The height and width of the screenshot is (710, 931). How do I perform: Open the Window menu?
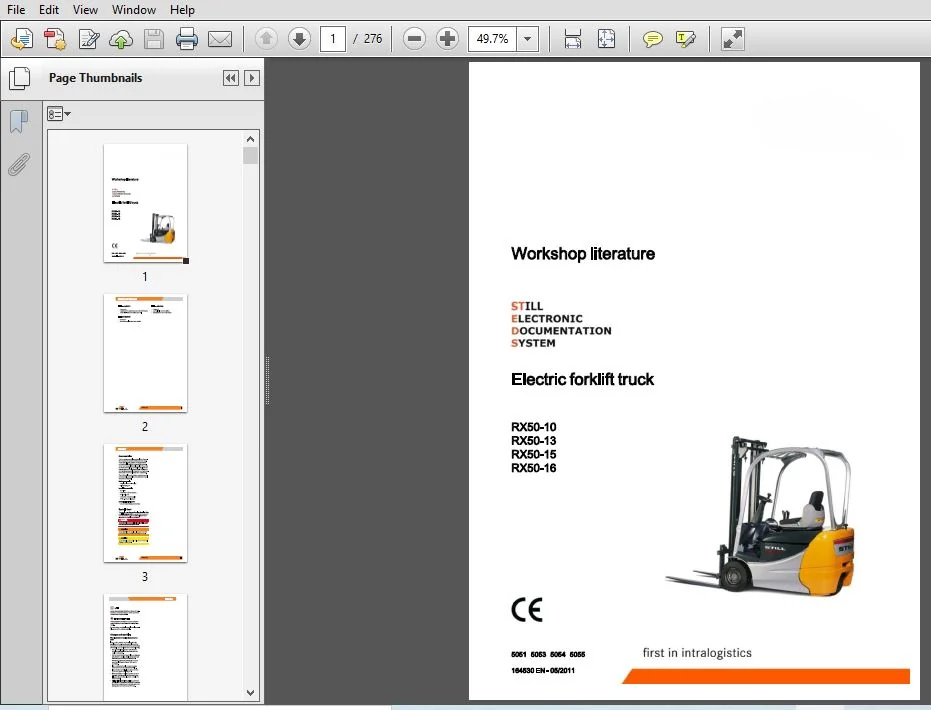coord(134,9)
